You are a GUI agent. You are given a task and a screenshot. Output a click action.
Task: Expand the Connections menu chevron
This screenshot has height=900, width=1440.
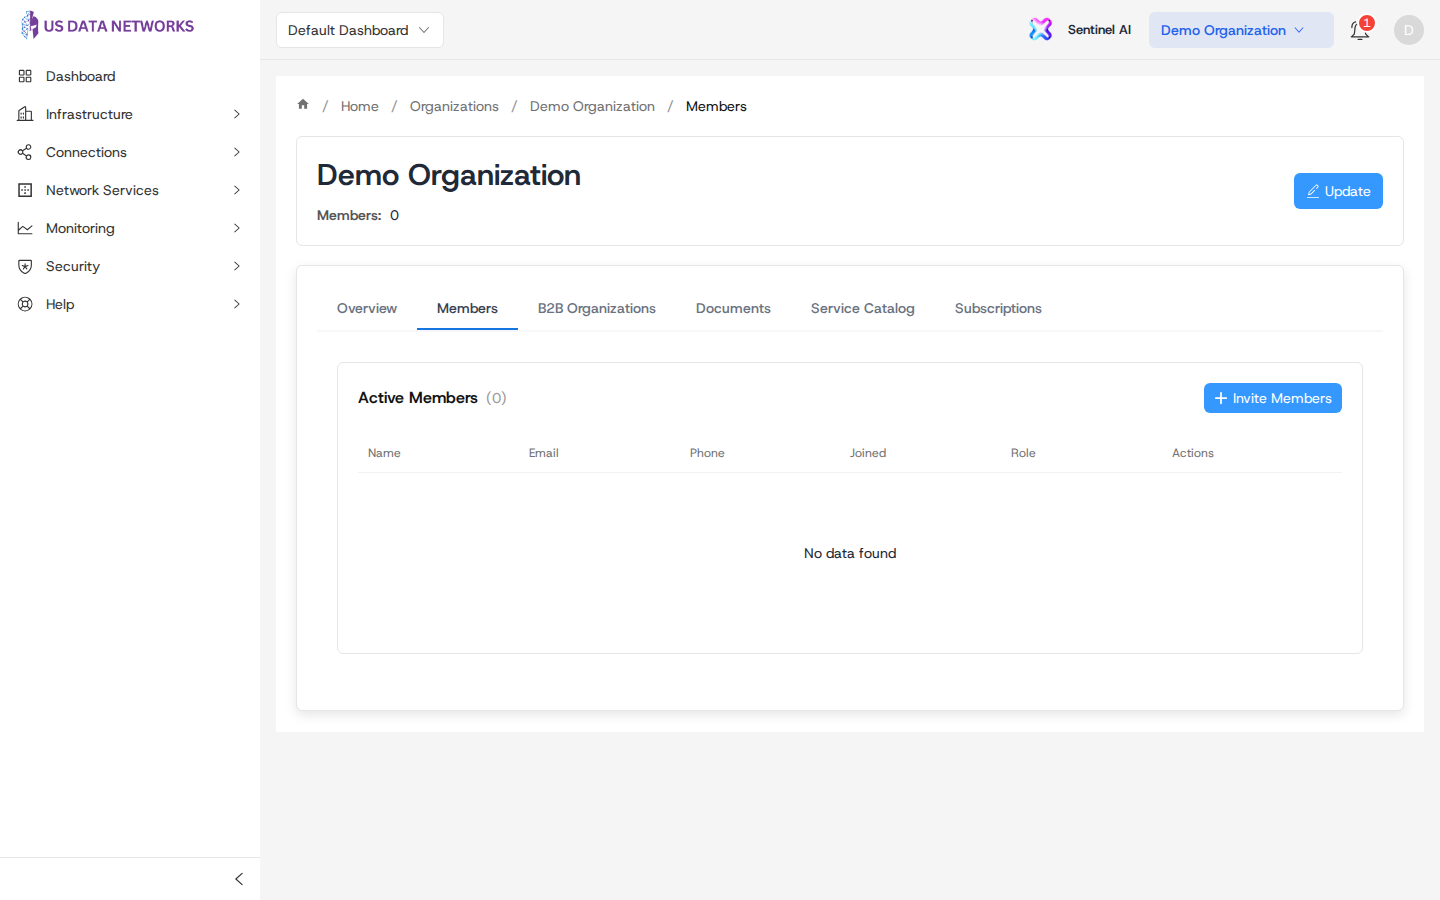(x=237, y=152)
